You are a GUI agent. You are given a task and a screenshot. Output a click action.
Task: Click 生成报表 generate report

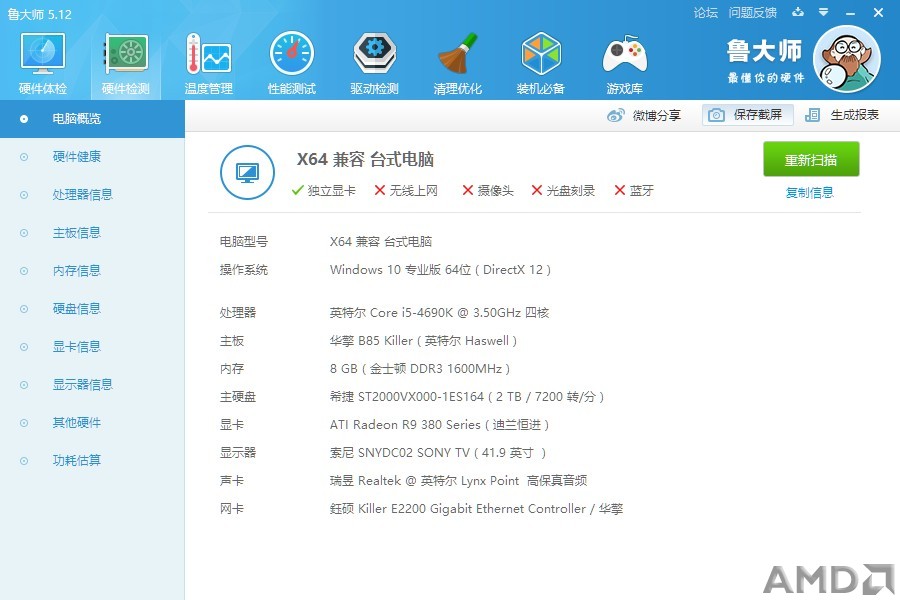[x=842, y=115]
